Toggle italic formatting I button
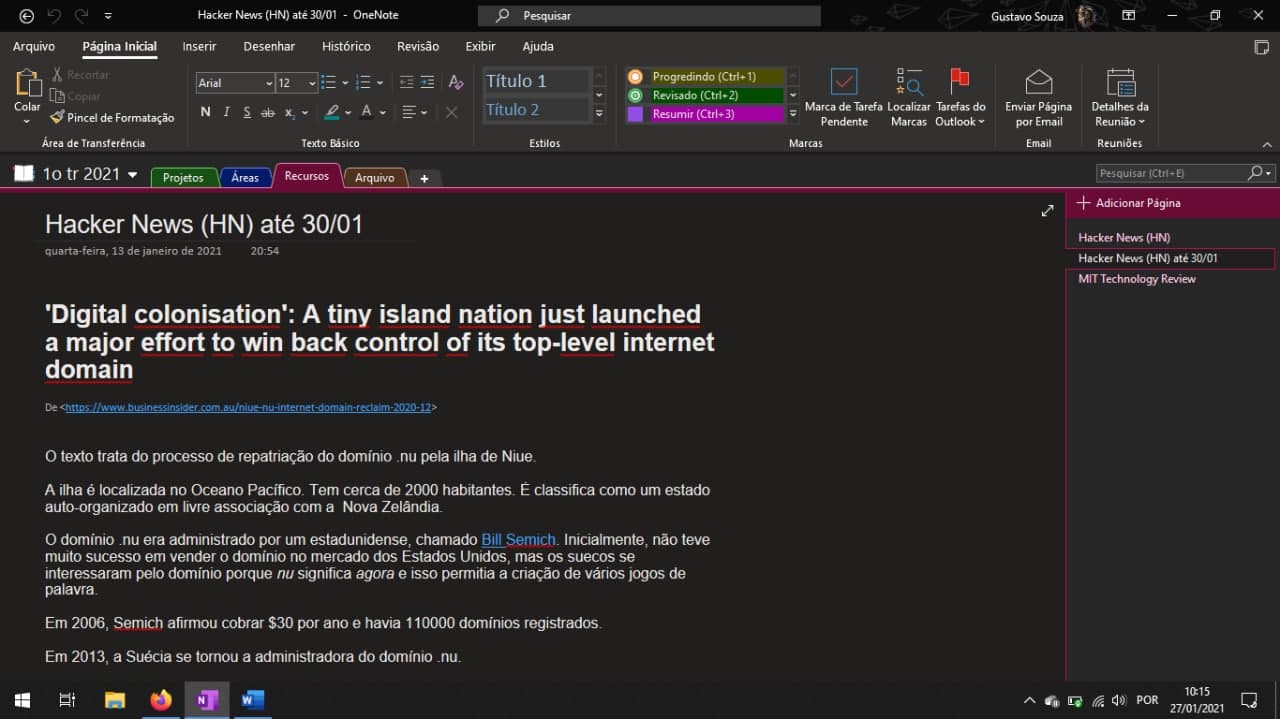1280x719 pixels. coord(227,112)
